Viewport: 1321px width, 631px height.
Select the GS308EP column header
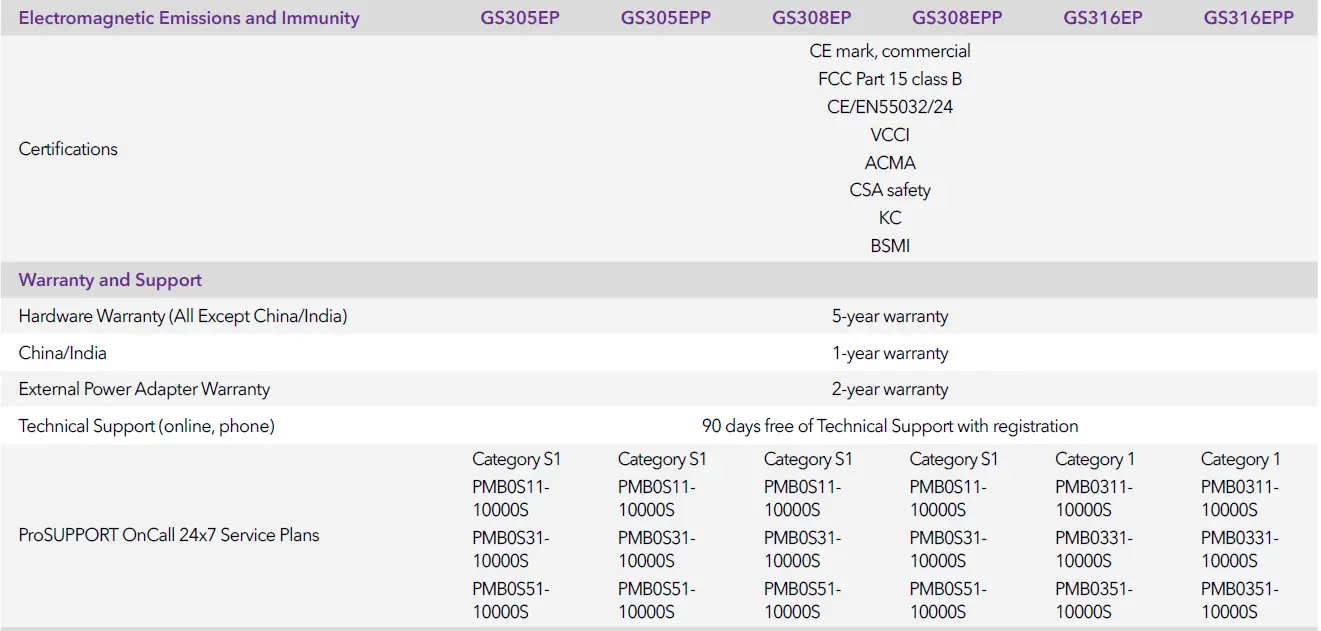coord(812,17)
